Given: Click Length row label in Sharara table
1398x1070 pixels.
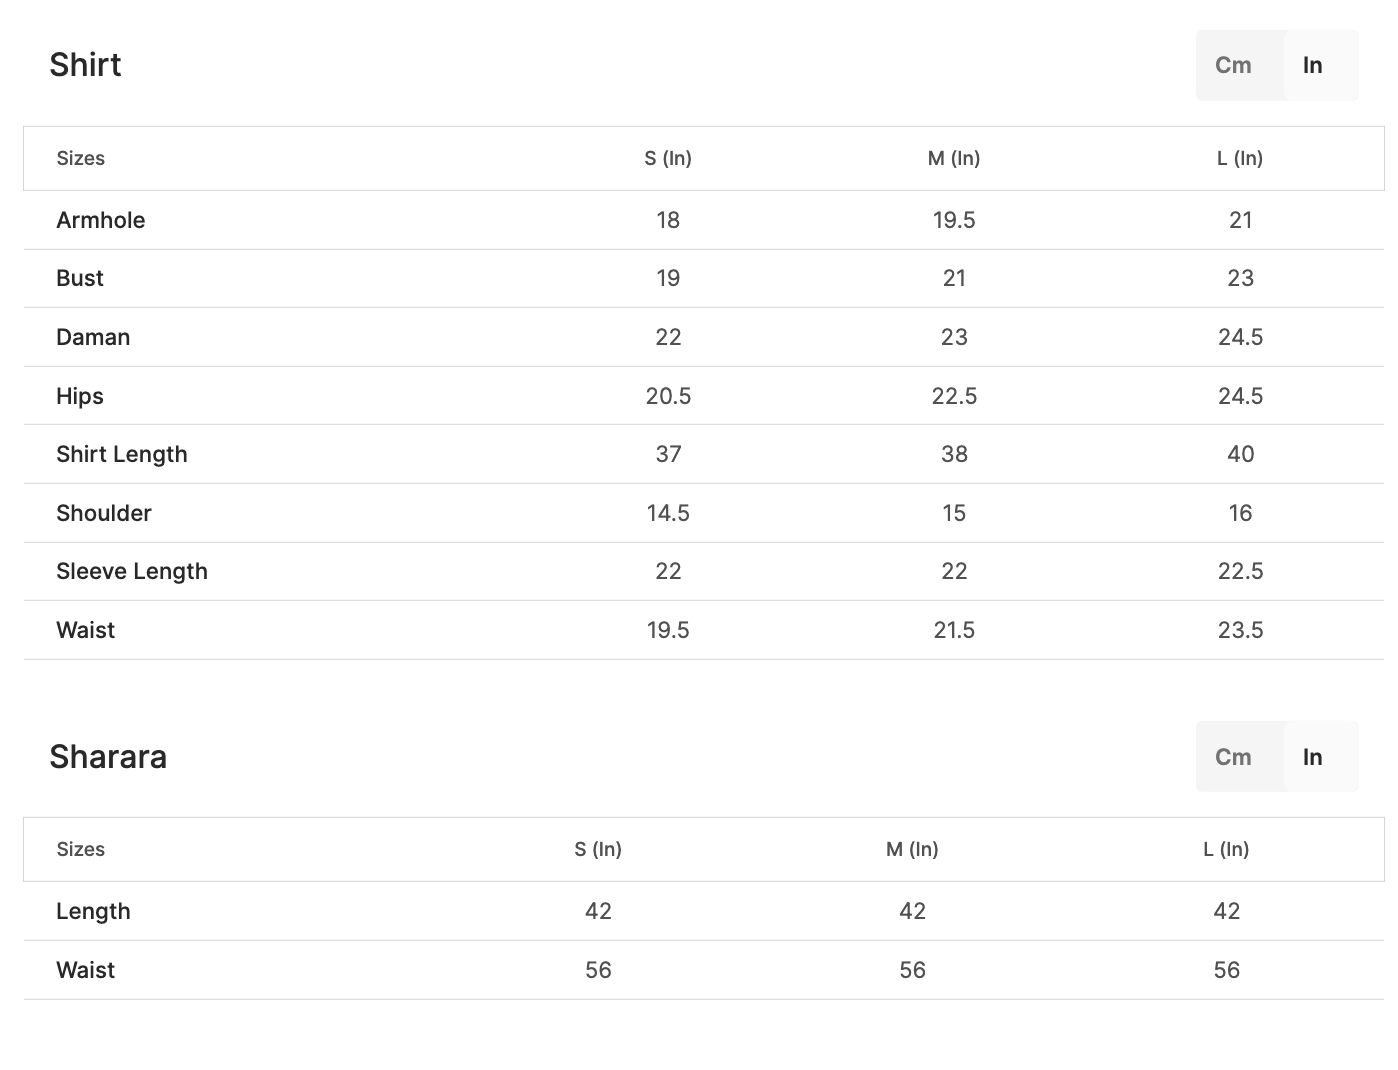Looking at the screenshot, I should coord(93,911).
